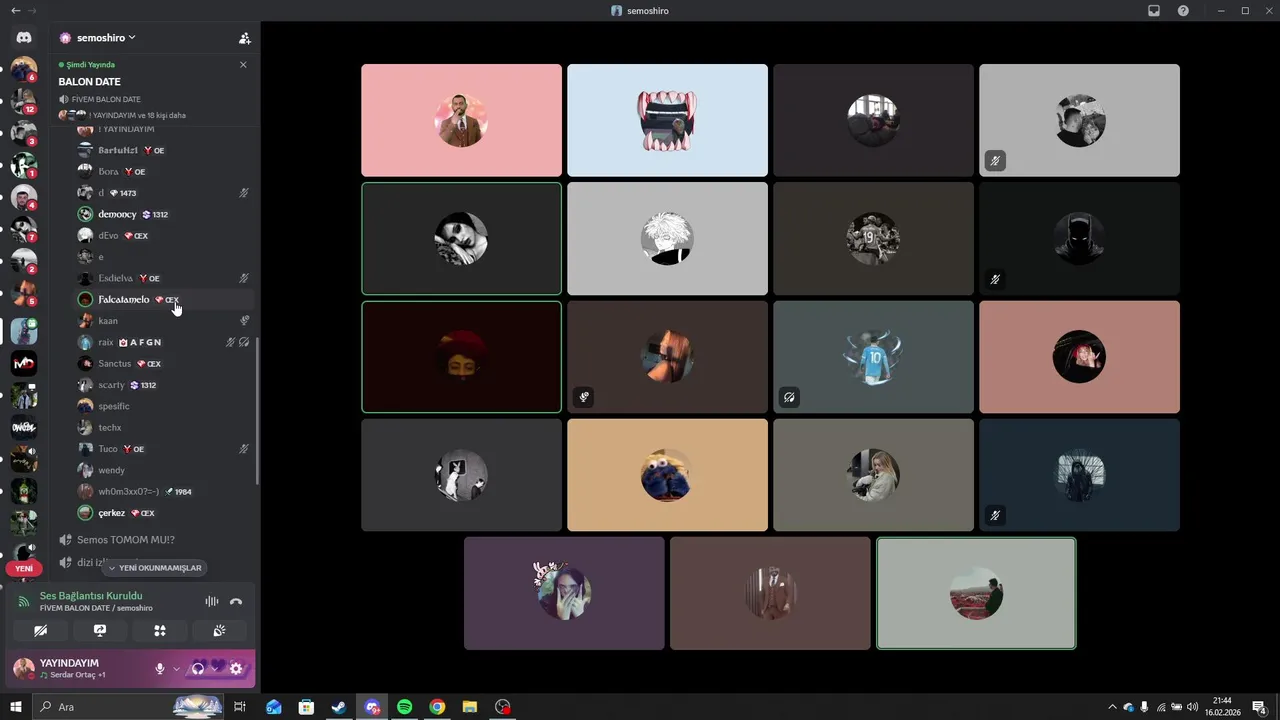
Task: Select user raix in voice list
Action: point(165,342)
